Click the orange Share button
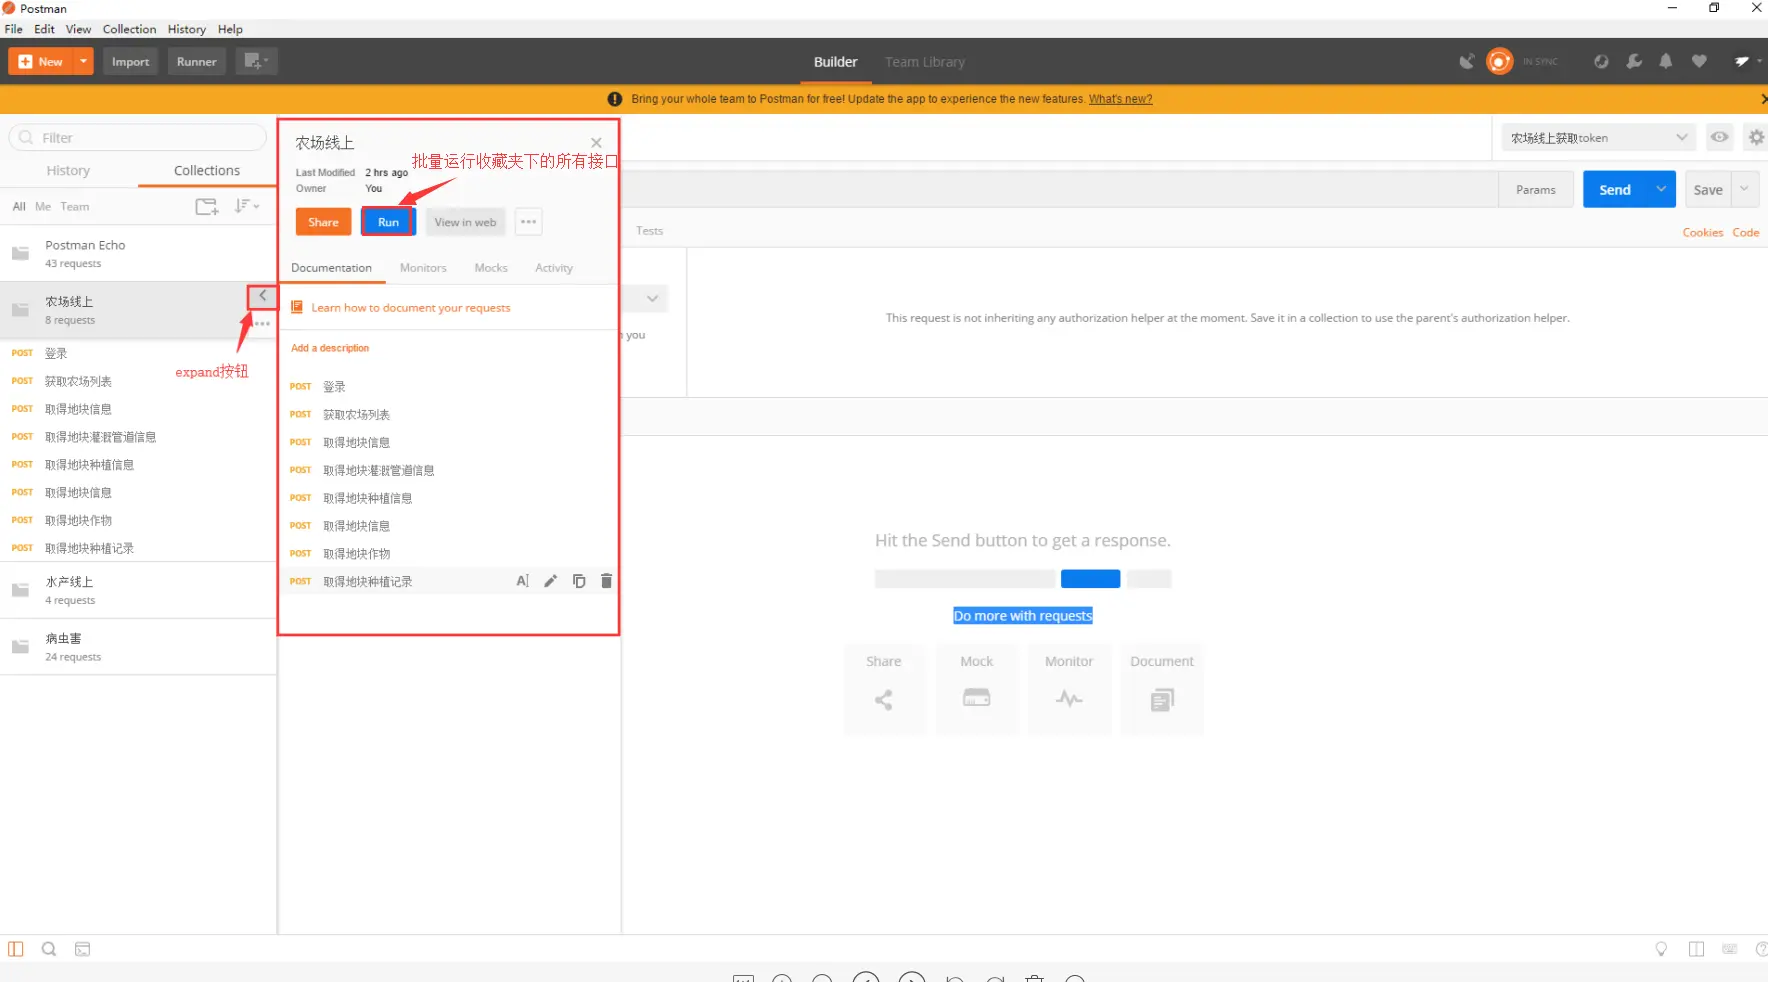The image size is (1768, 982). (x=323, y=222)
